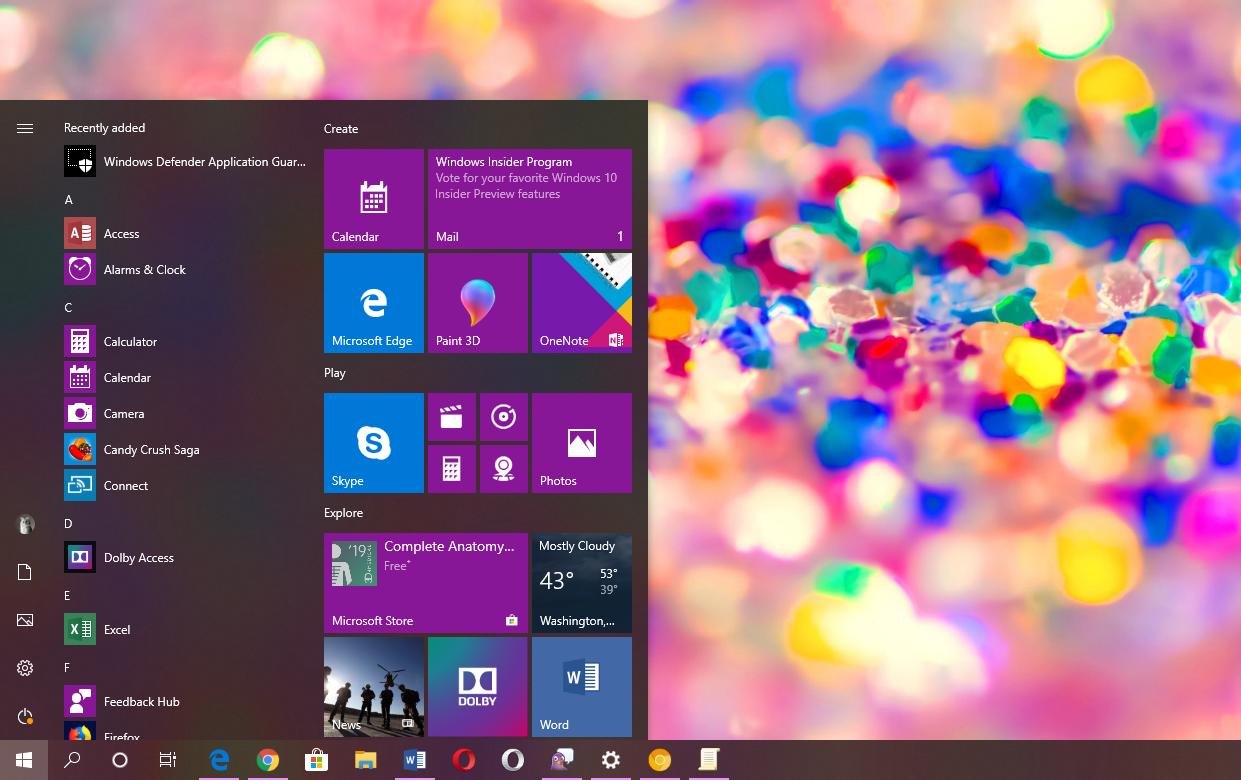Open the Power options in Start menu

[25, 716]
